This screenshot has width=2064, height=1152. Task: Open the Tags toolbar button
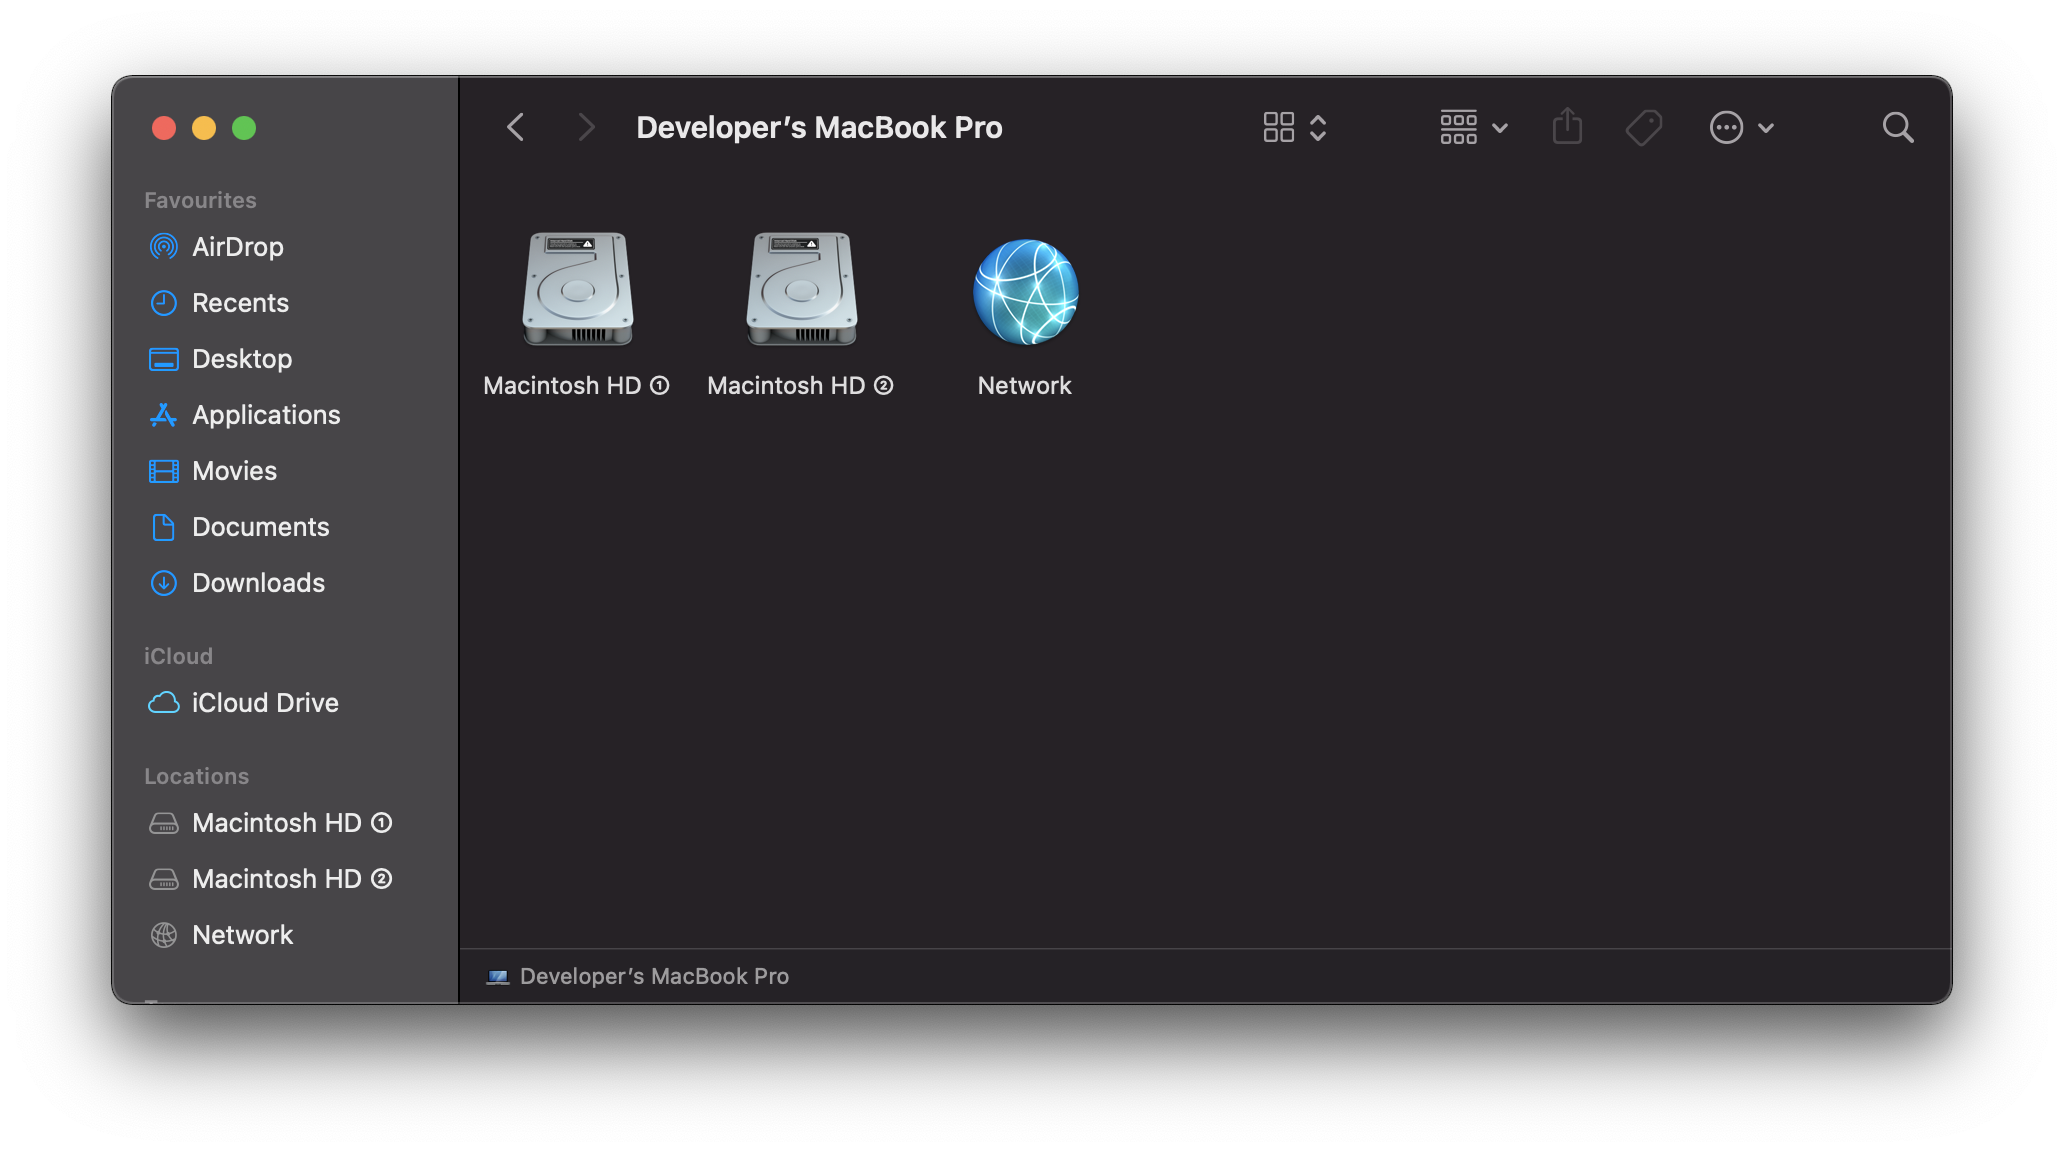[1644, 127]
